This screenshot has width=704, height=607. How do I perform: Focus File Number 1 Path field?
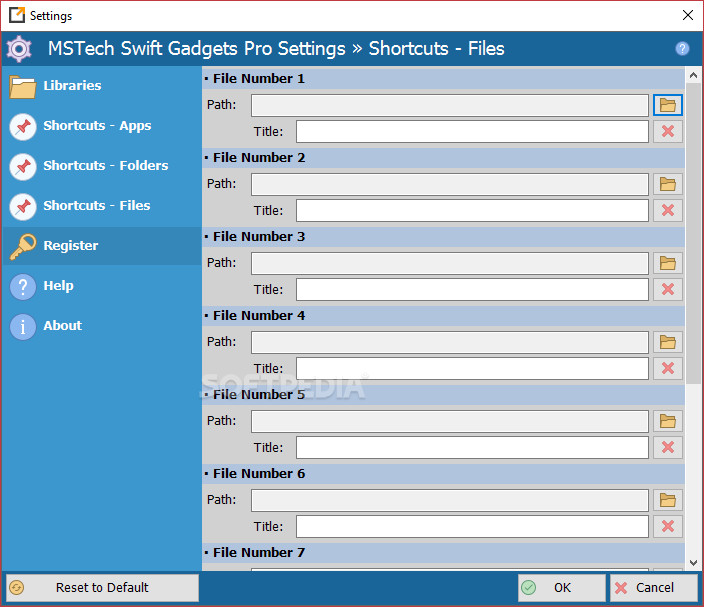450,106
